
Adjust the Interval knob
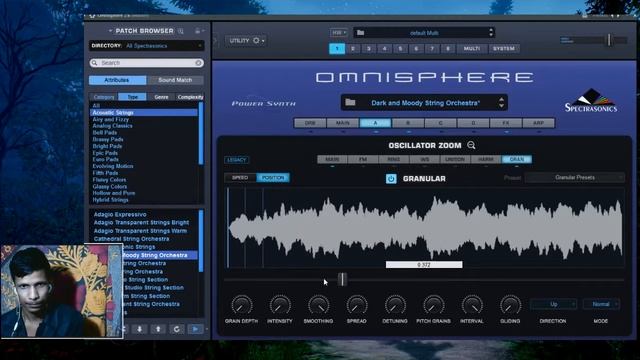point(472,305)
